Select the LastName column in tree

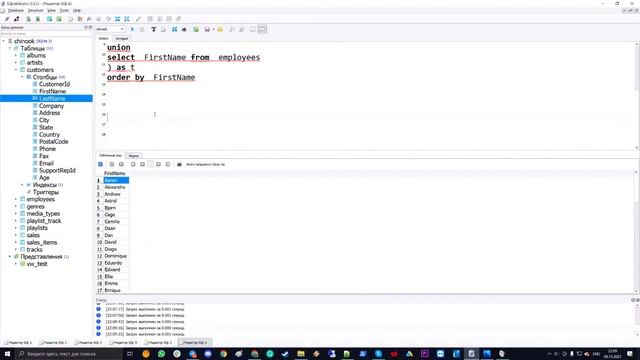tap(52, 98)
